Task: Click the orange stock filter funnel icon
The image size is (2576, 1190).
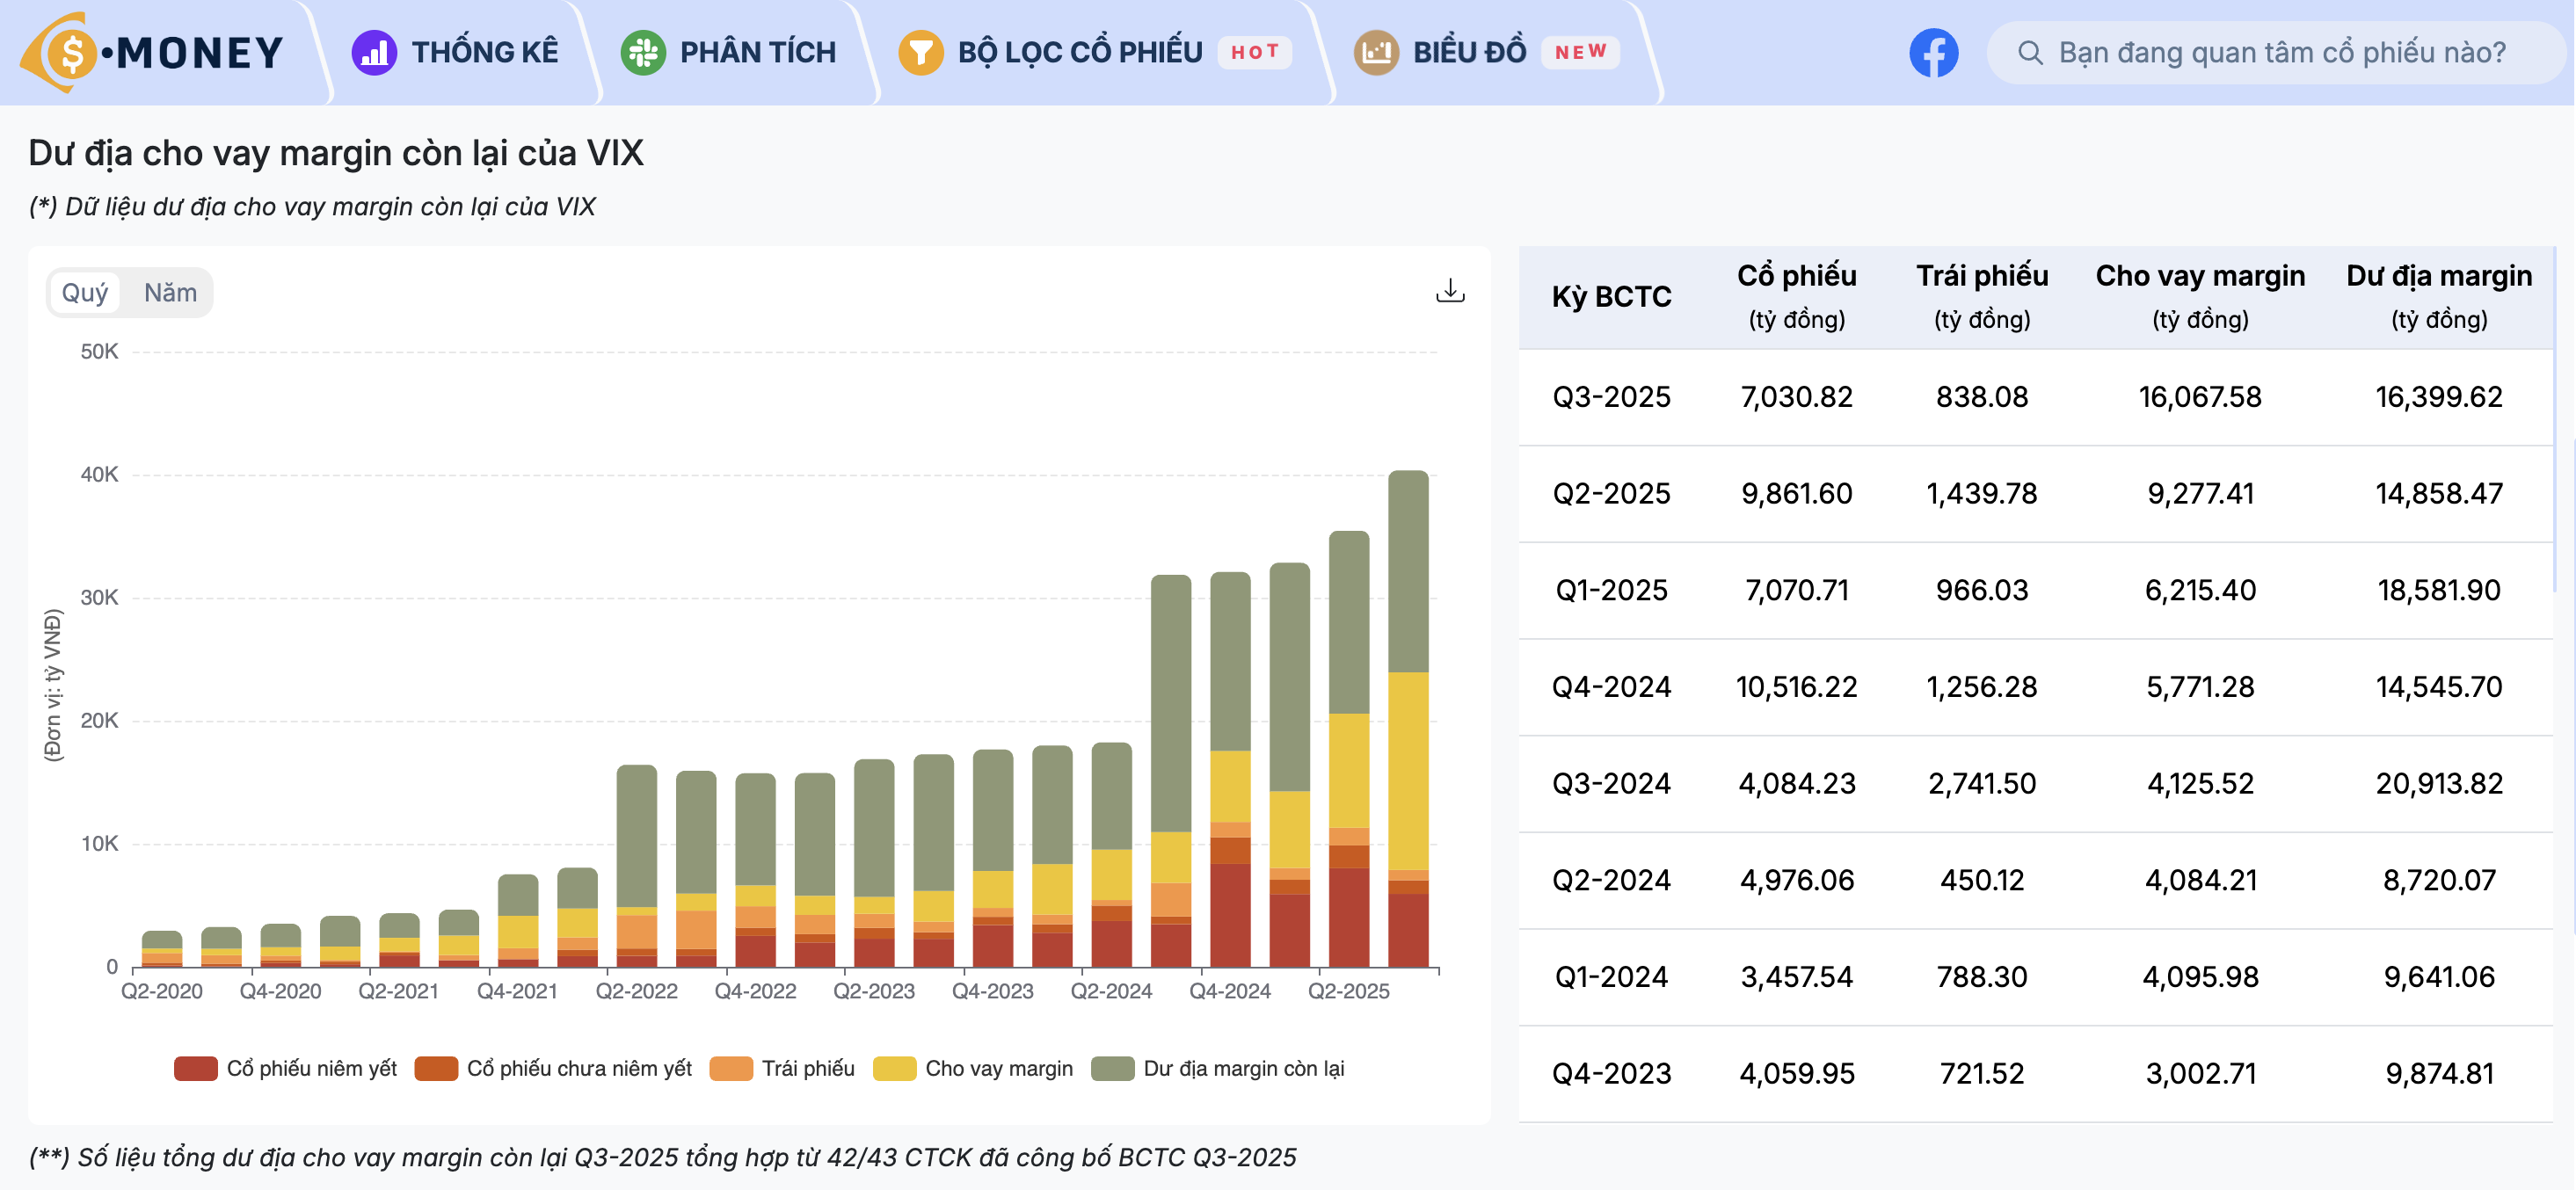Action: (x=920, y=52)
